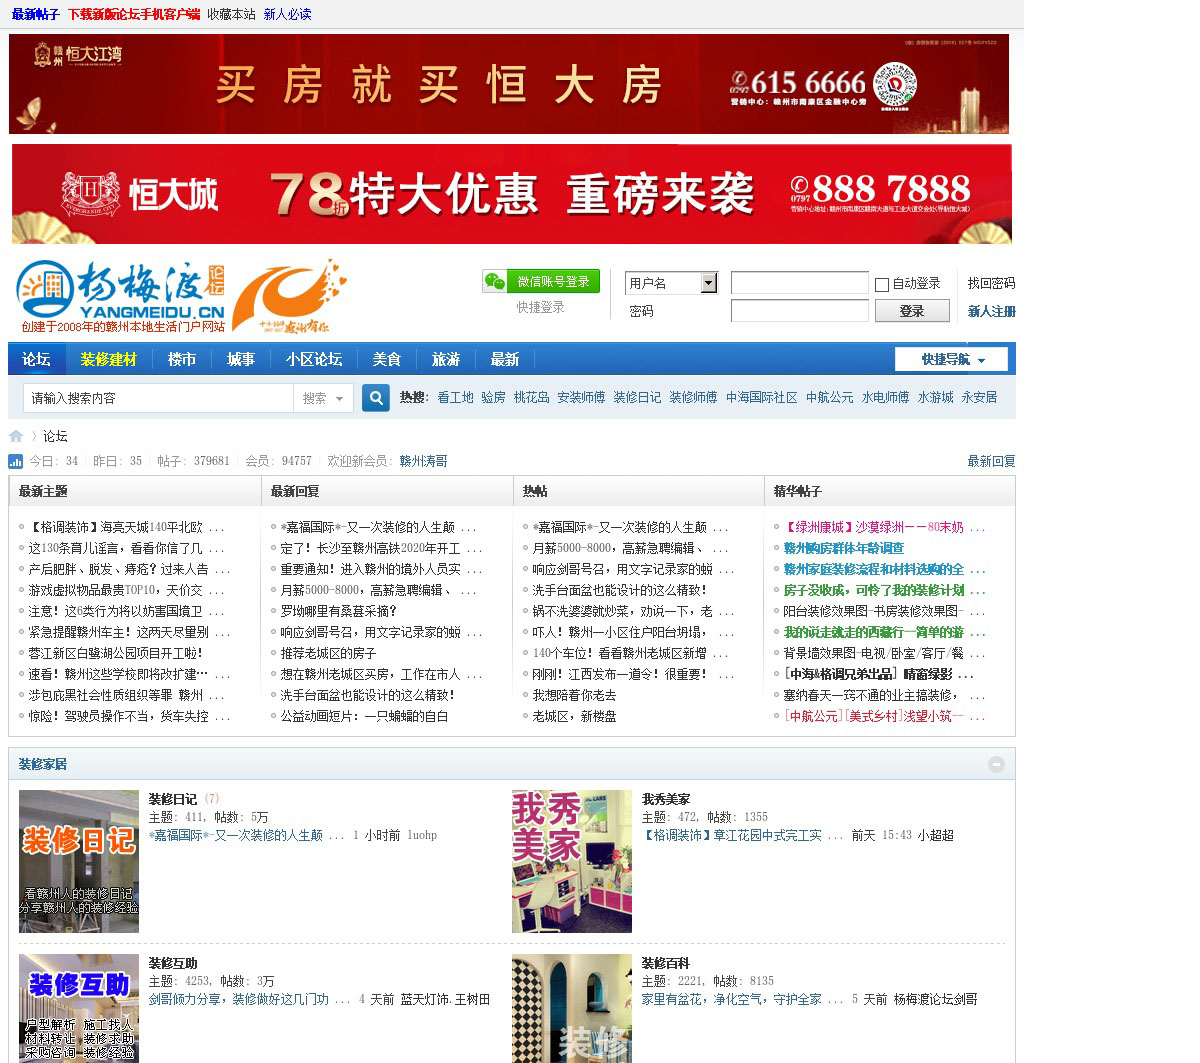Open the 装修百科 forum title link

pos(666,963)
